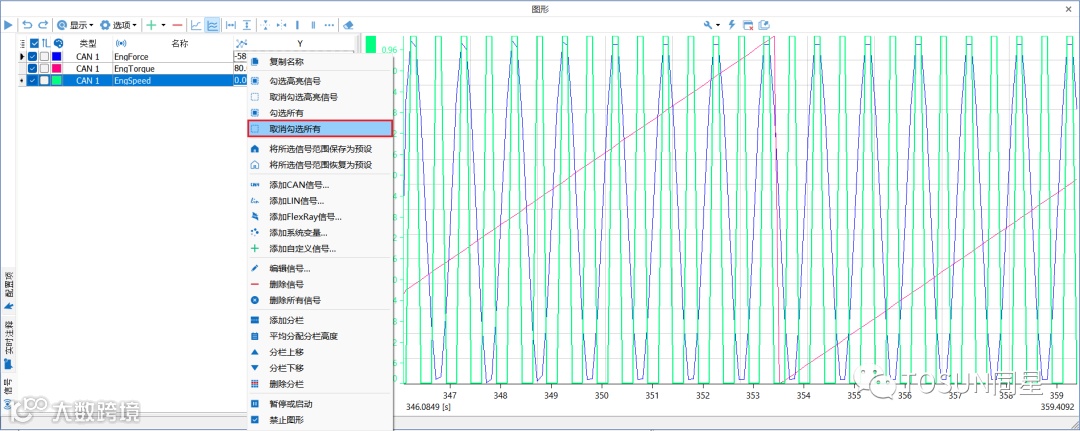The image size is (1080, 431).
Task: Click the eraser clear graph icon
Action: tap(348, 25)
